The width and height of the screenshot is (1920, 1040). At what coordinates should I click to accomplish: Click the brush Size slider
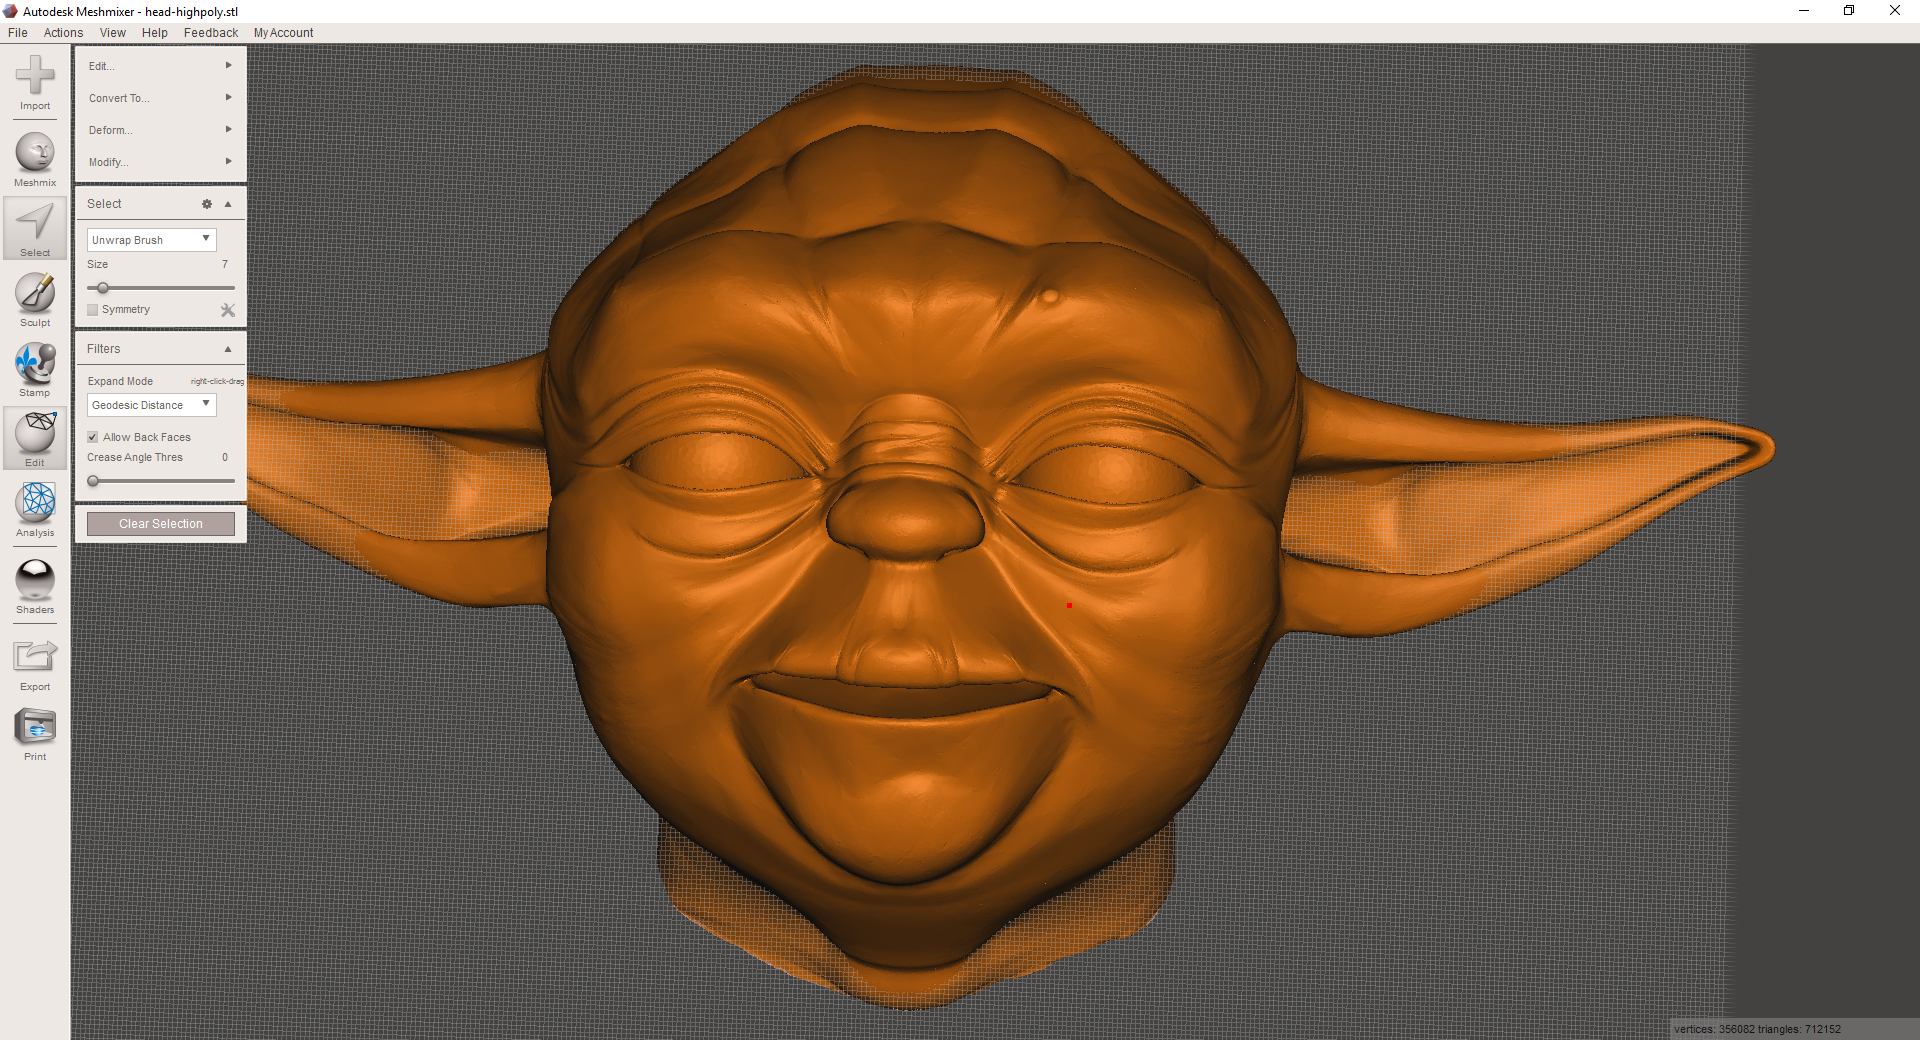(x=161, y=288)
